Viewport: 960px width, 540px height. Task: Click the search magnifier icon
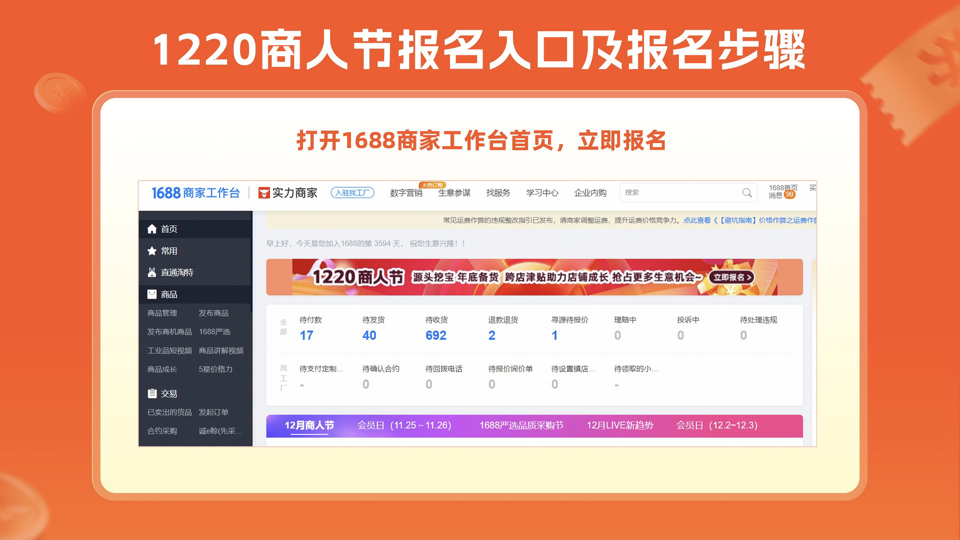[746, 193]
